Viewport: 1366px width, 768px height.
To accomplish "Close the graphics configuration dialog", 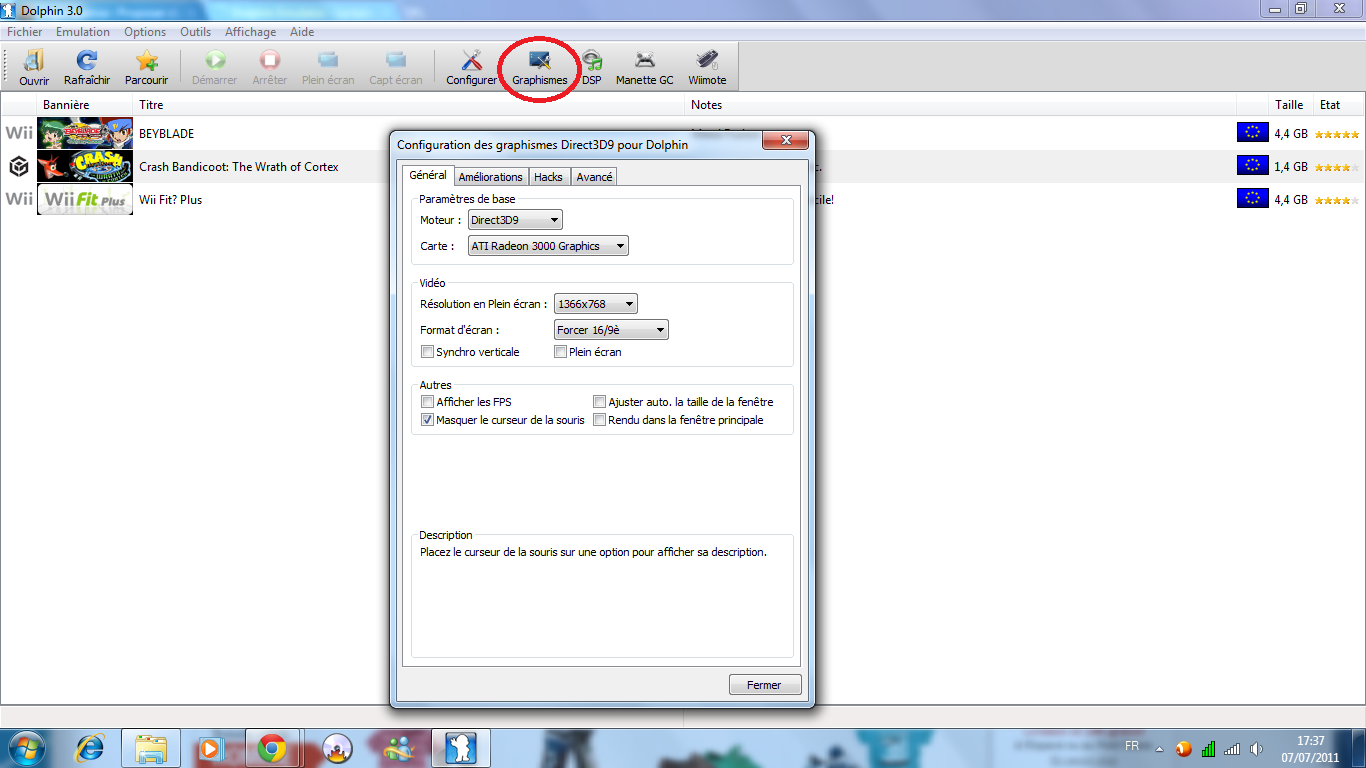I will click(x=785, y=140).
